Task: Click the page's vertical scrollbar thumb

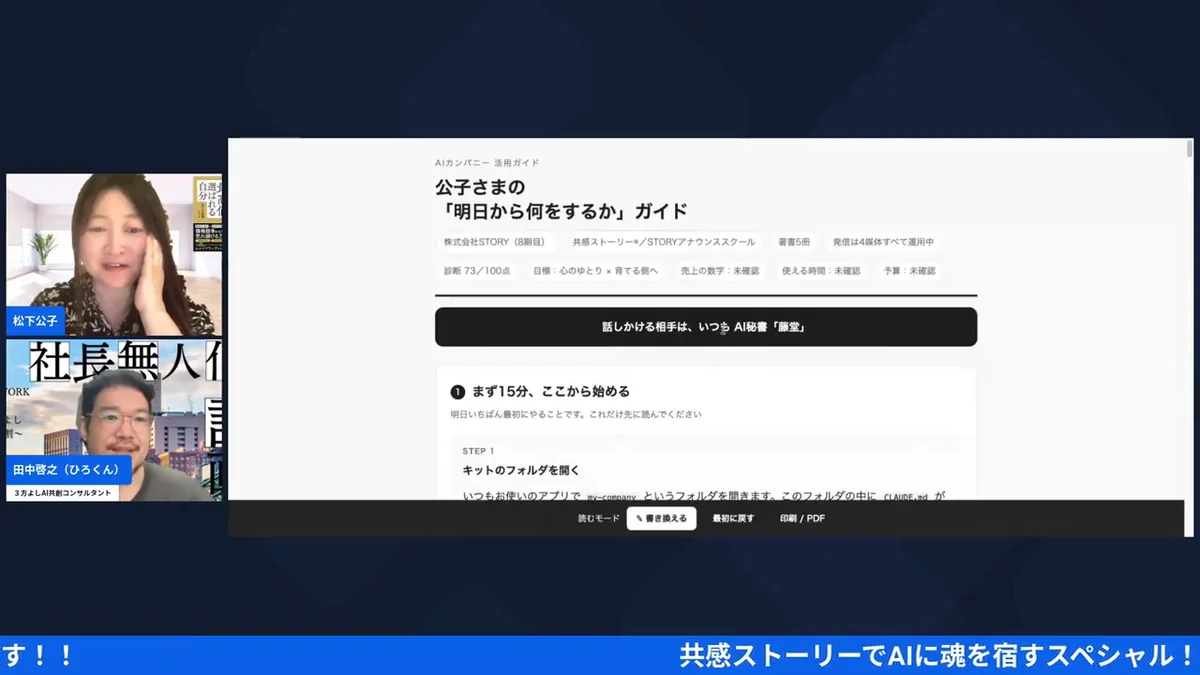Action: coord(1189,149)
